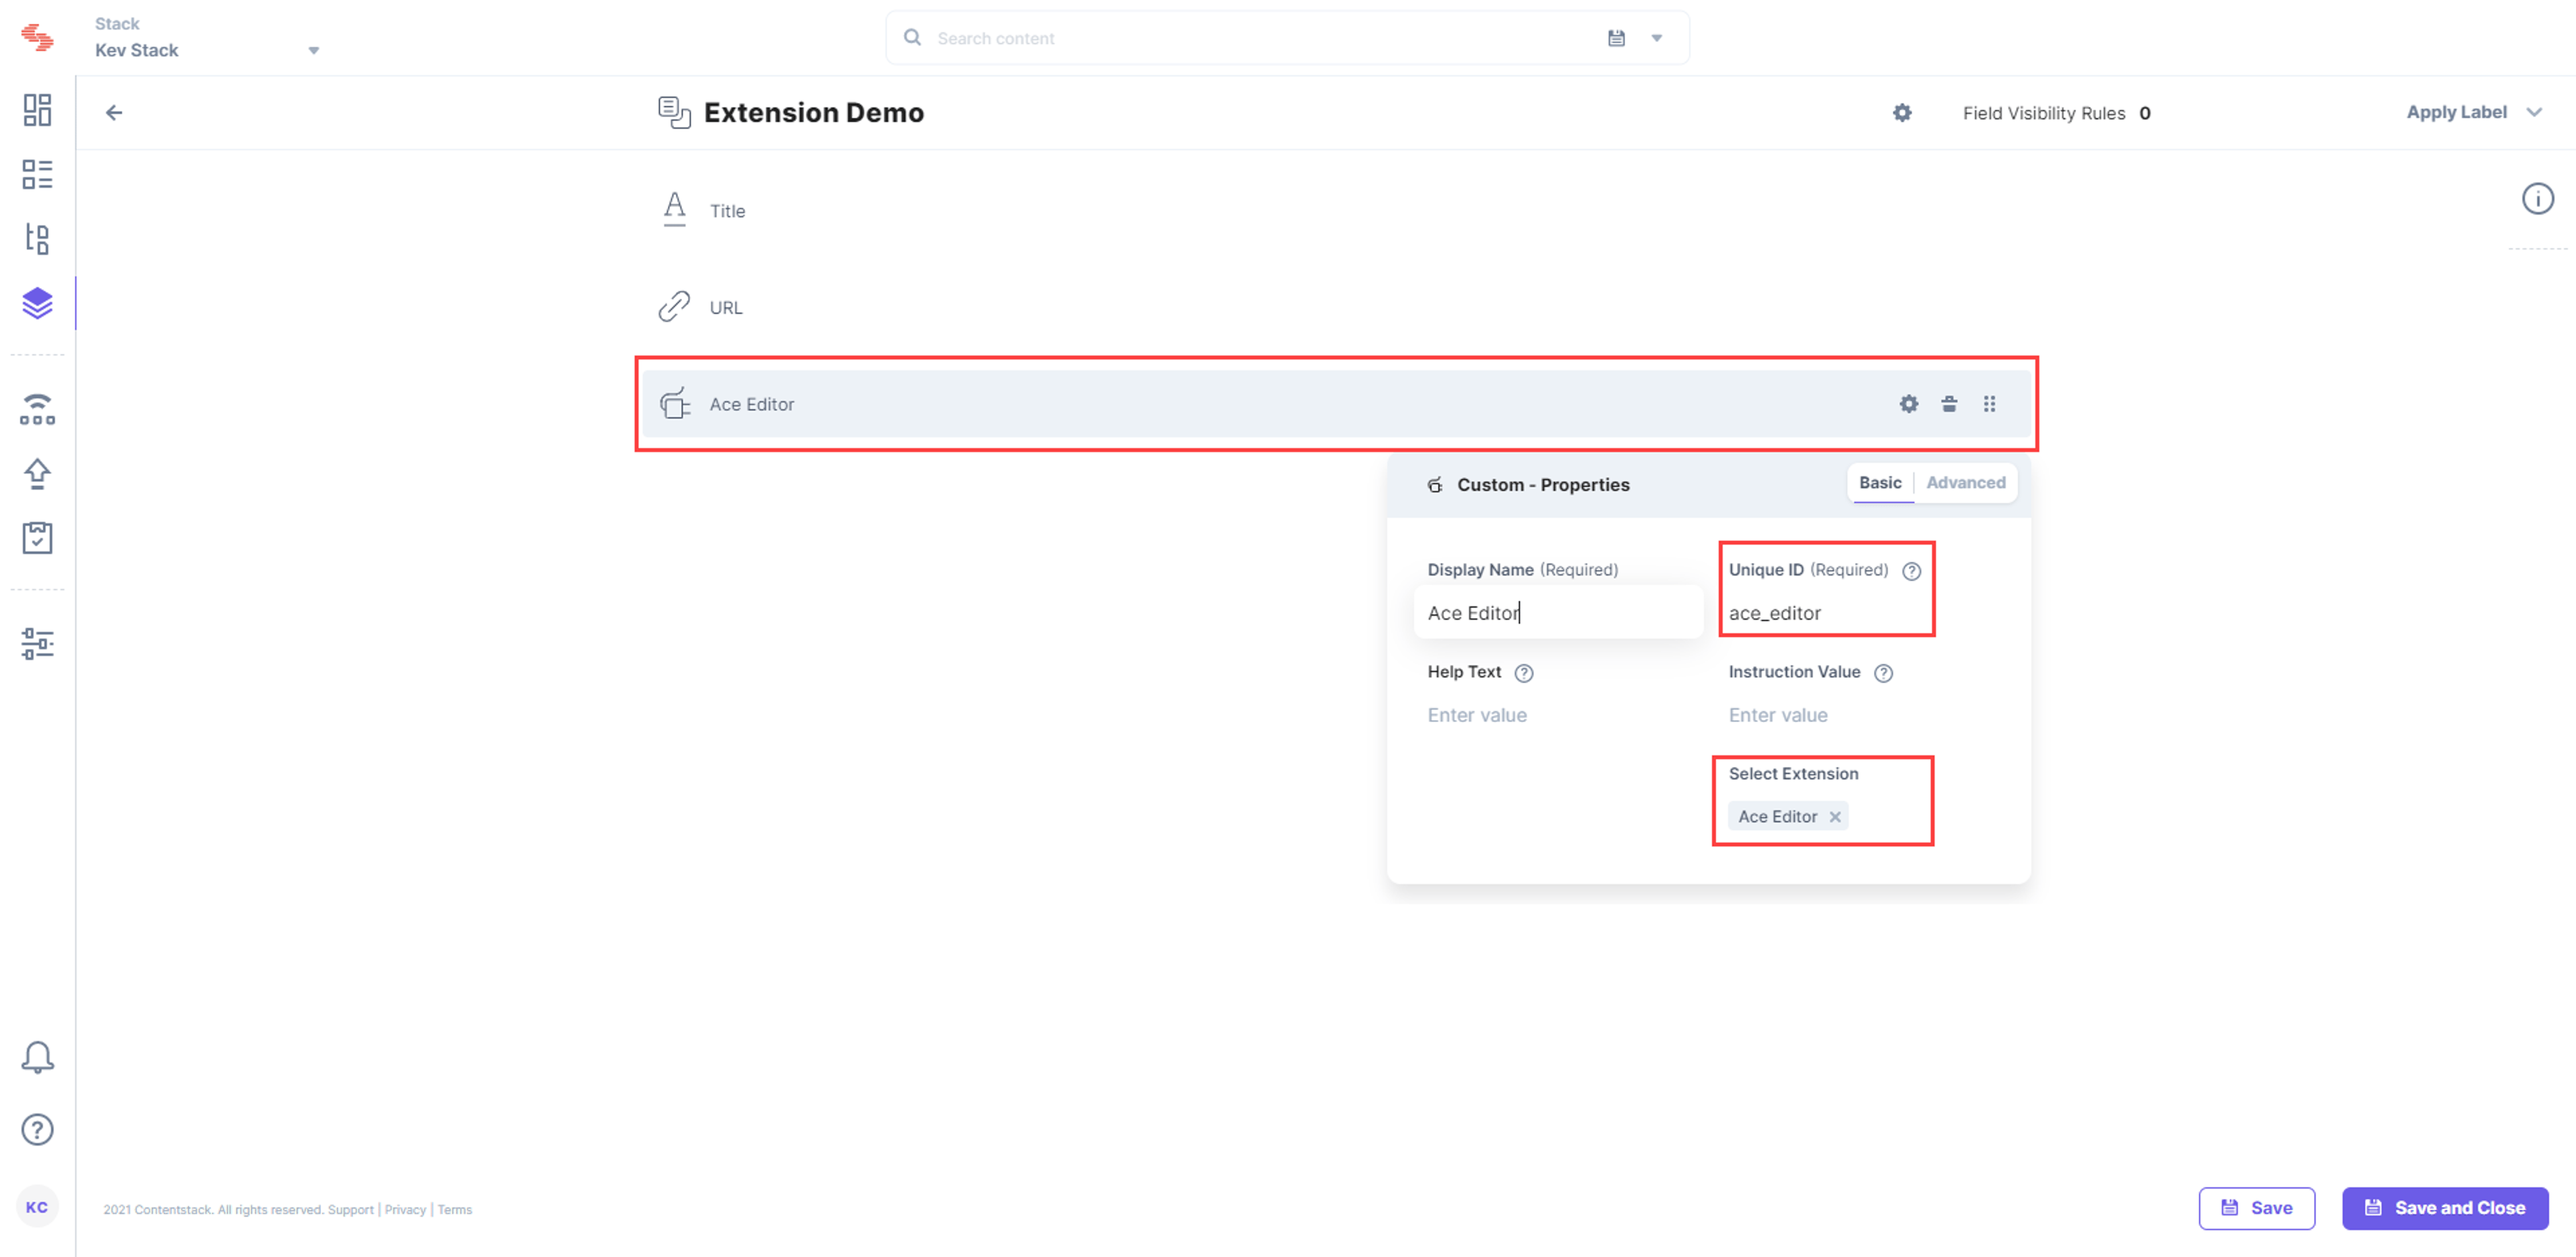The image size is (2576, 1257).
Task: Open the Settings sliders icon in sidebar
Action: coord(37,644)
